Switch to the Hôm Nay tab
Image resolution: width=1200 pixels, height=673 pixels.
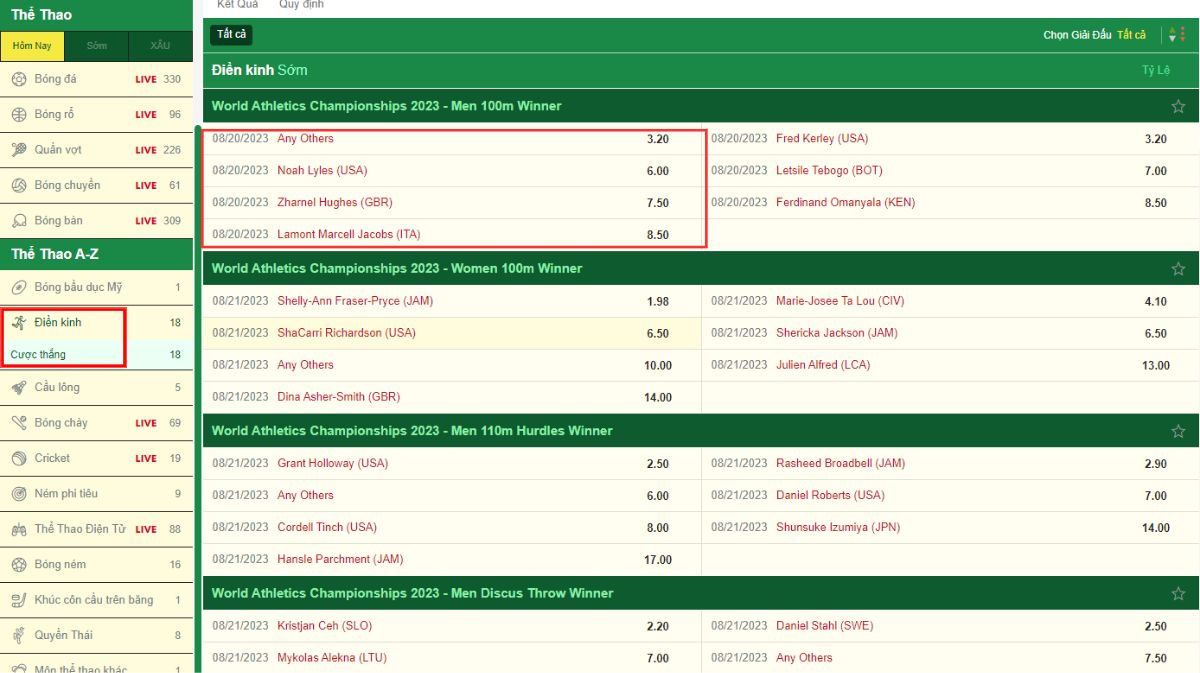[32, 46]
